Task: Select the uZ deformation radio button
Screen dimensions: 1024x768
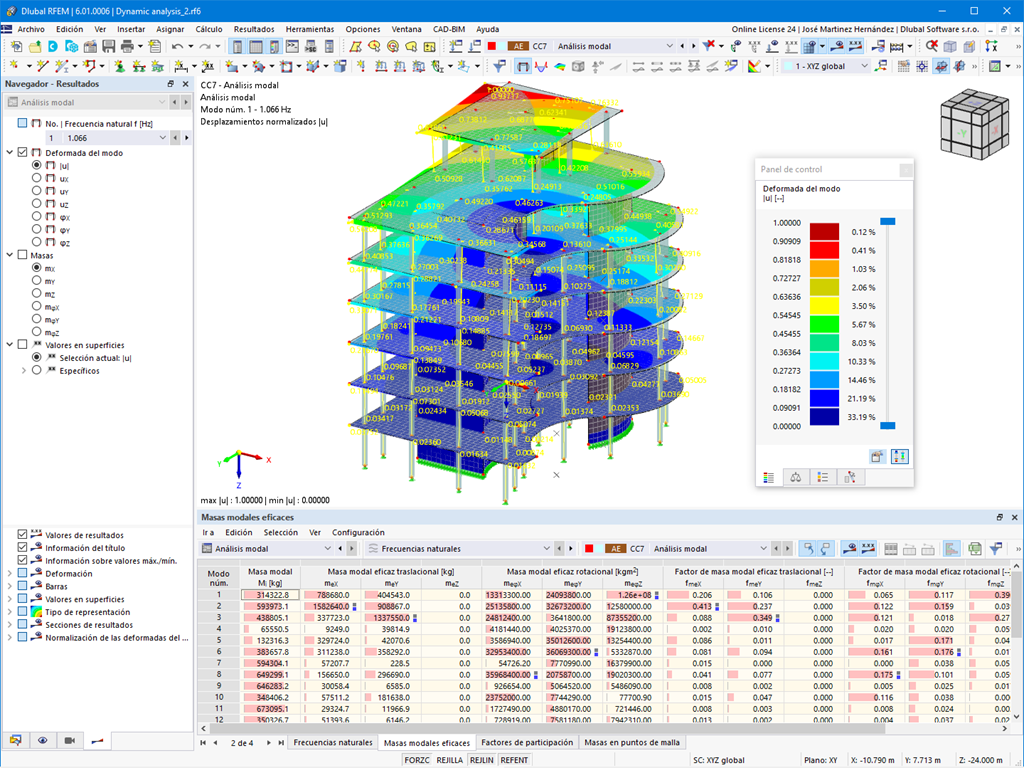Action: [x=37, y=203]
